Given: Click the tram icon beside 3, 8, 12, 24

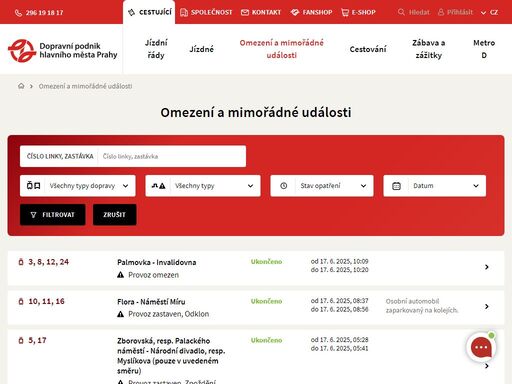Looking at the screenshot, I should pos(21,262).
